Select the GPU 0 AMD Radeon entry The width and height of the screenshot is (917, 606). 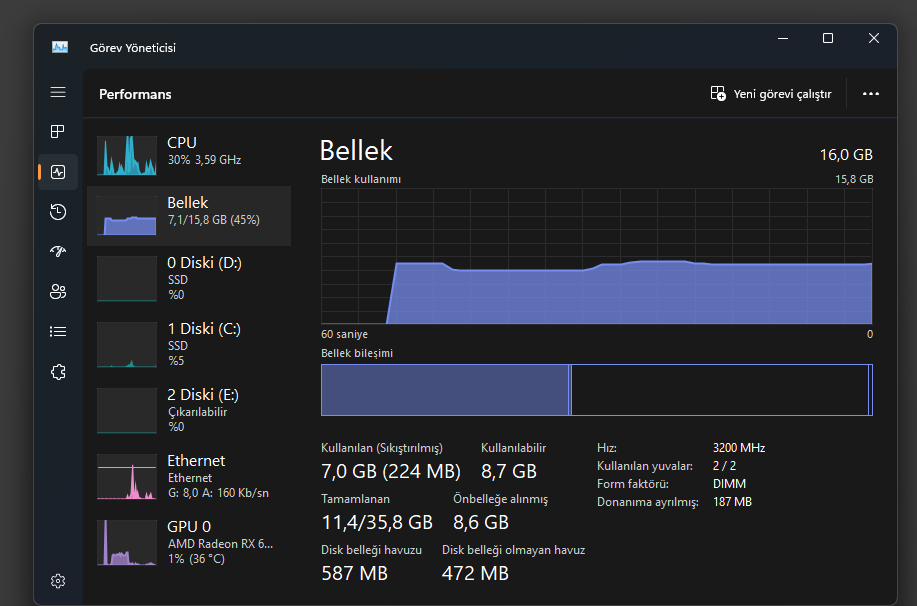pyautogui.click(x=189, y=542)
